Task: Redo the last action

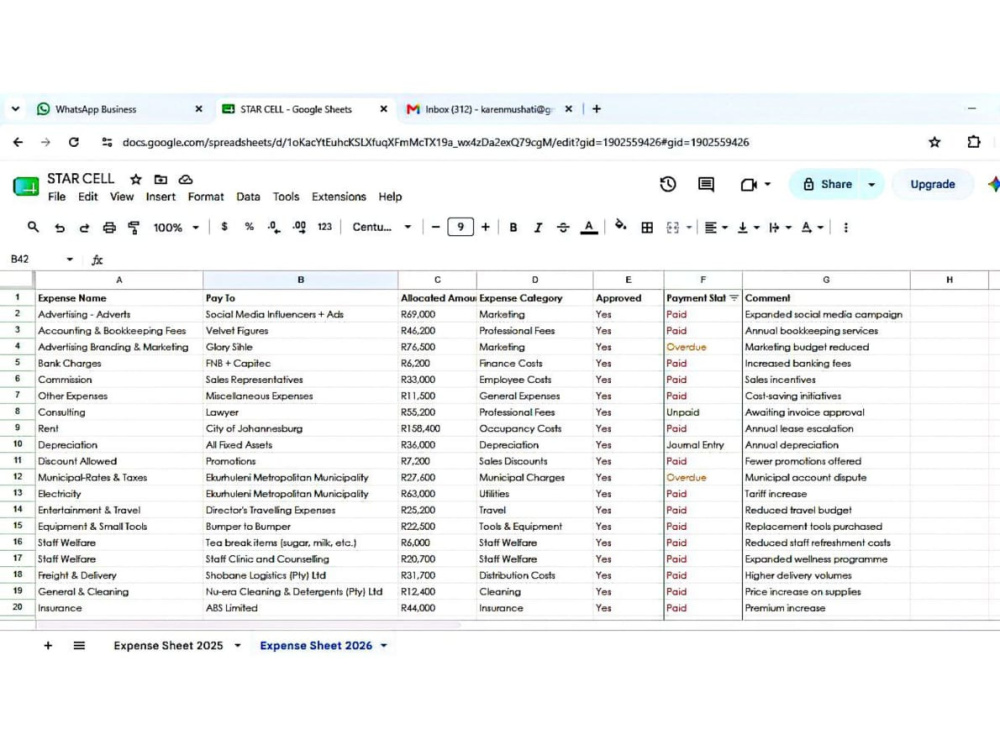Action: 84,228
